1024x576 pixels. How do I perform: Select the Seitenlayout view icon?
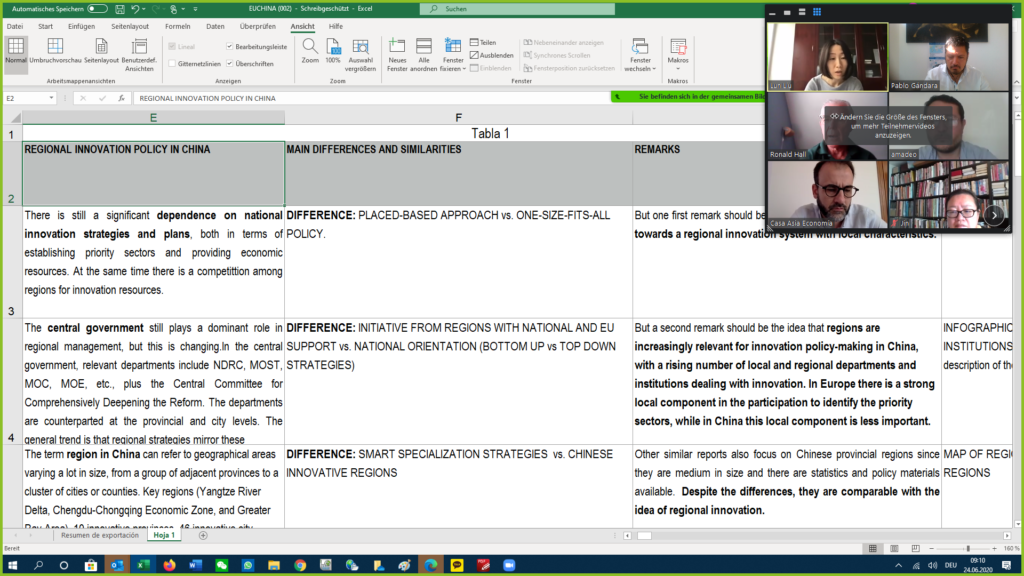coord(101,52)
